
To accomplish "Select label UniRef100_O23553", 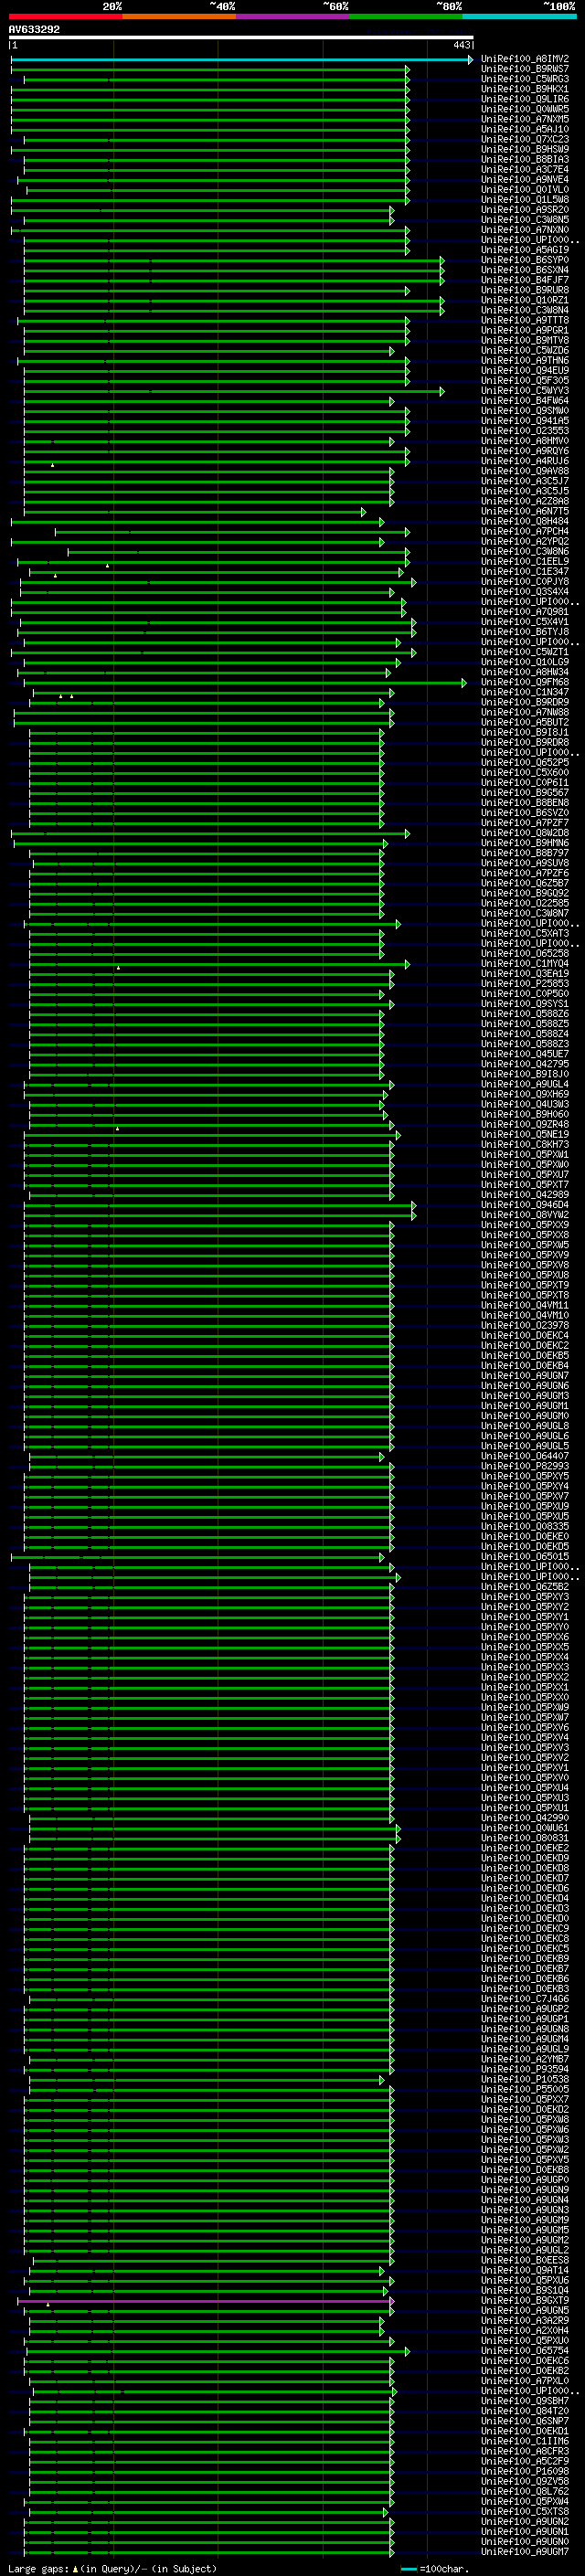I will click(524, 430).
